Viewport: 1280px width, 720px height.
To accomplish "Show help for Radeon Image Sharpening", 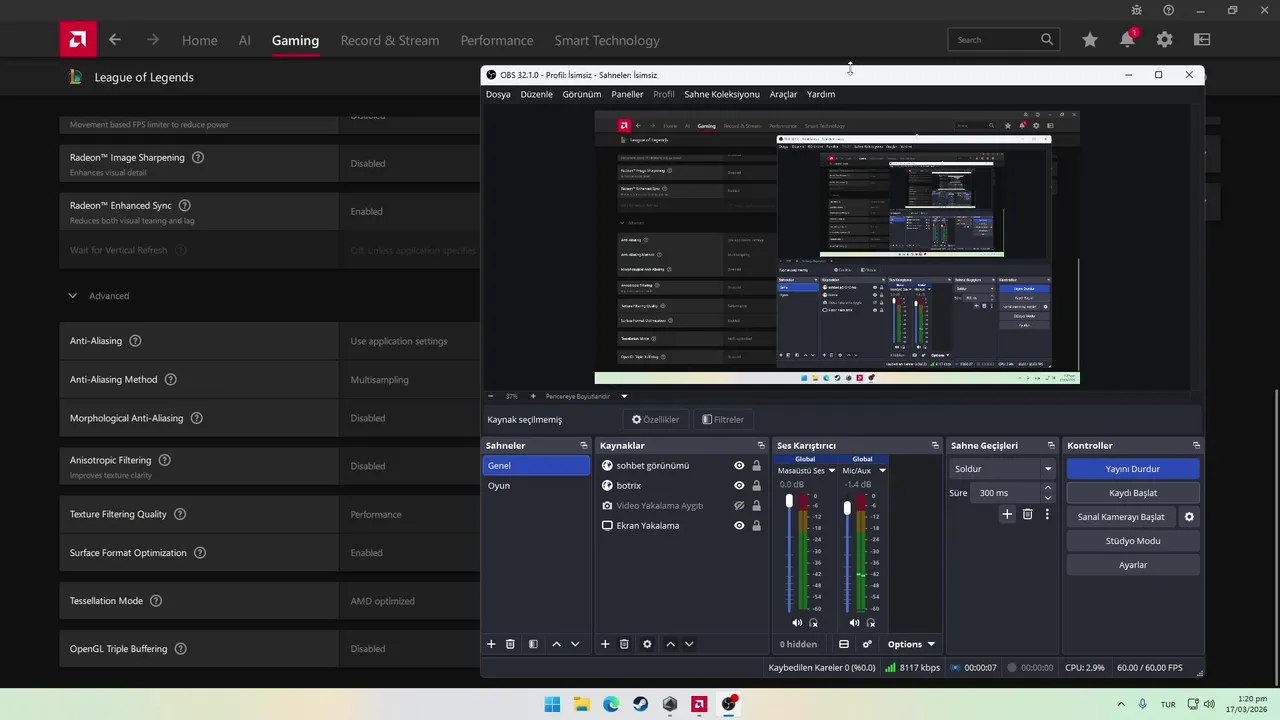I will coord(198,157).
